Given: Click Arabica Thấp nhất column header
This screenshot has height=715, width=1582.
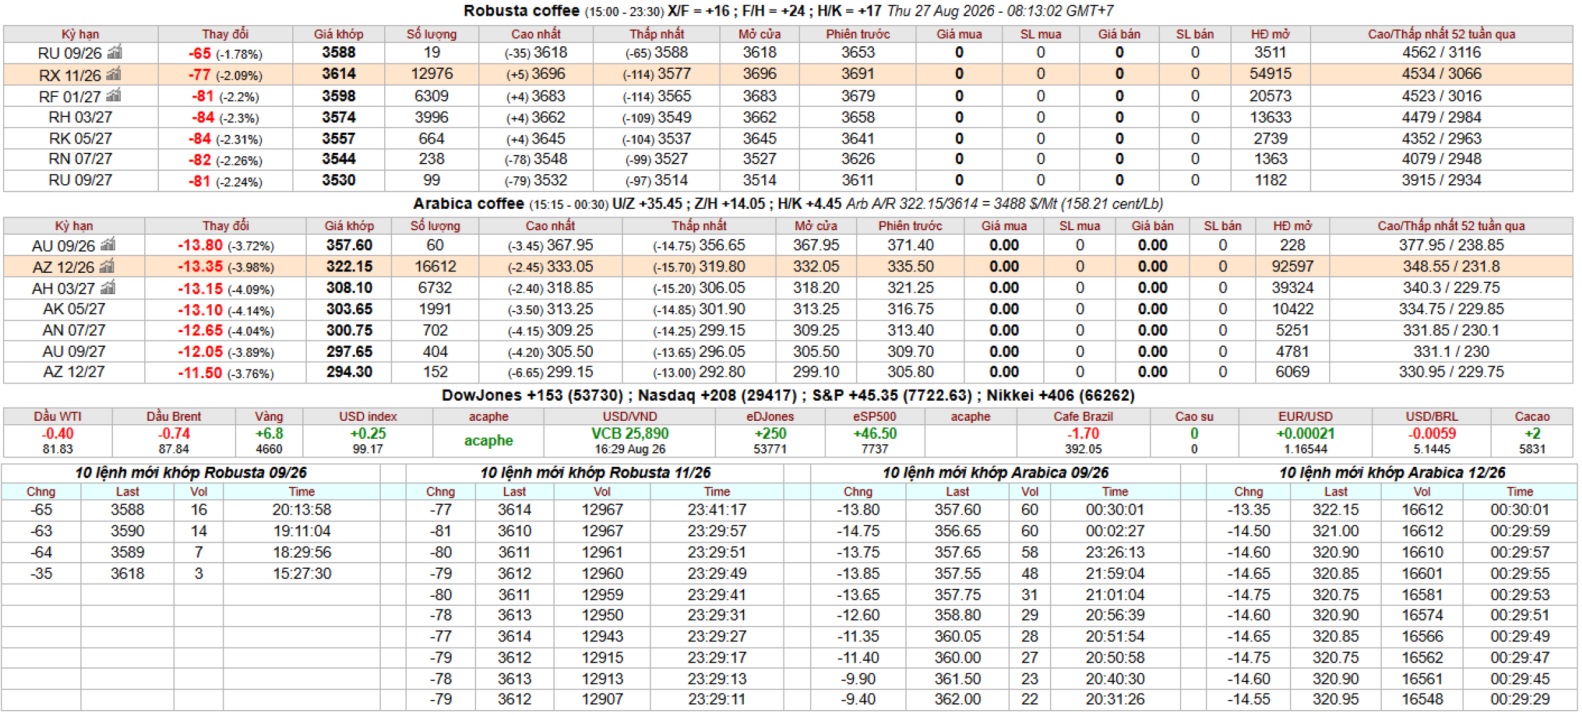Looking at the screenshot, I should [x=699, y=226].
